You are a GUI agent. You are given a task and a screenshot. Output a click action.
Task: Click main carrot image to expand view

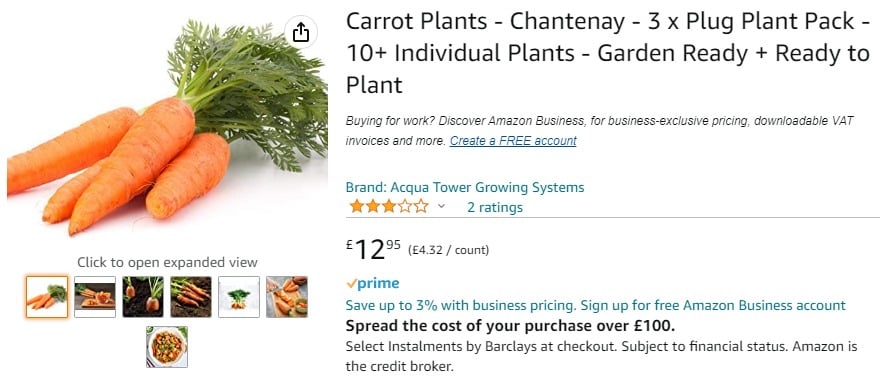(167, 127)
